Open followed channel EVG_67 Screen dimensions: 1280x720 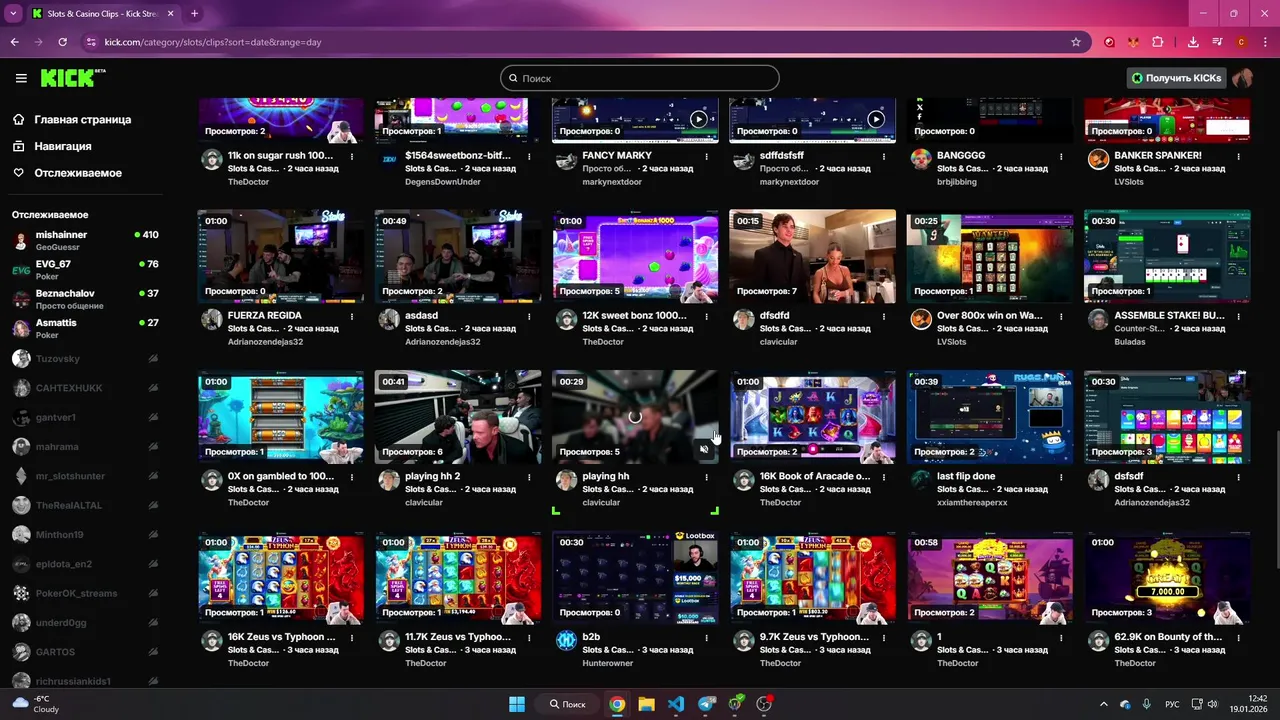(85, 269)
